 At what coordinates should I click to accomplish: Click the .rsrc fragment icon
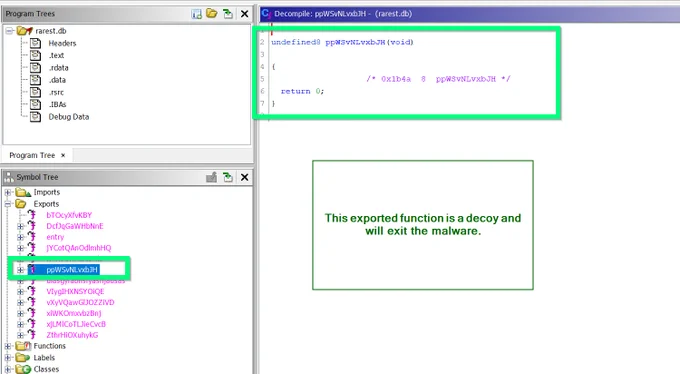pyautogui.click(x=36, y=92)
